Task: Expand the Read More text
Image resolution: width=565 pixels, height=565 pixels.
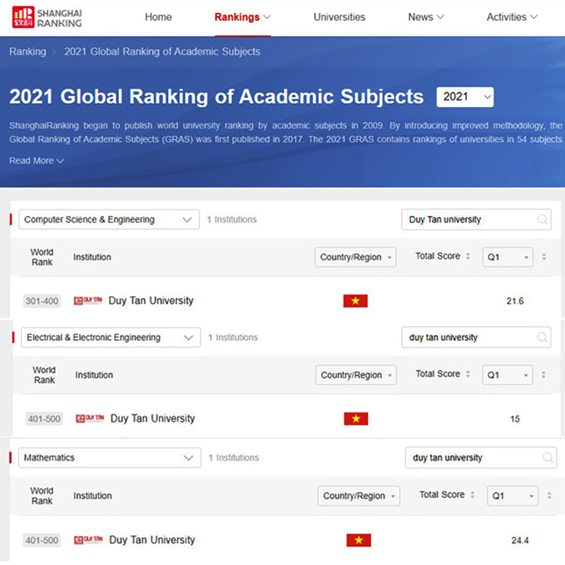Action: click(36, 161)
